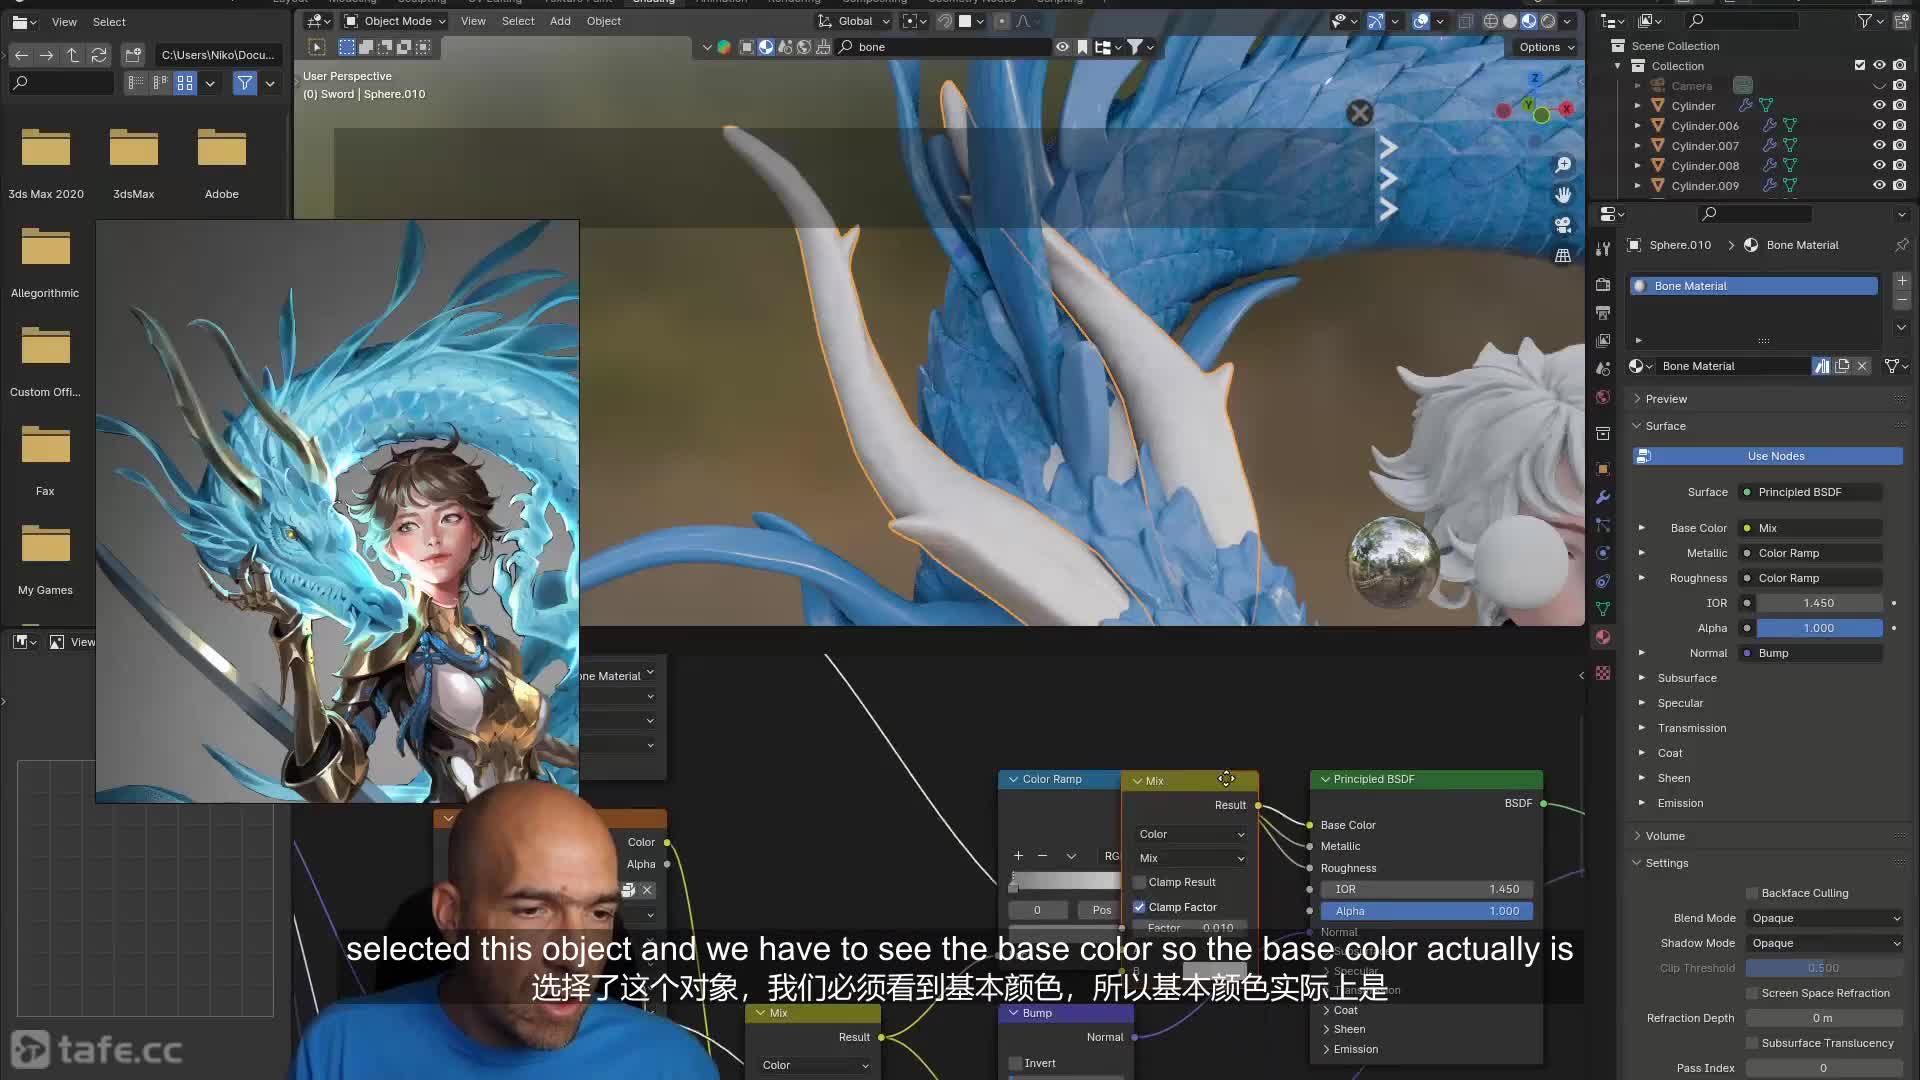Refresh the file browser list
This screenshot has width=1920, height=1080.
tap(98, 55)
